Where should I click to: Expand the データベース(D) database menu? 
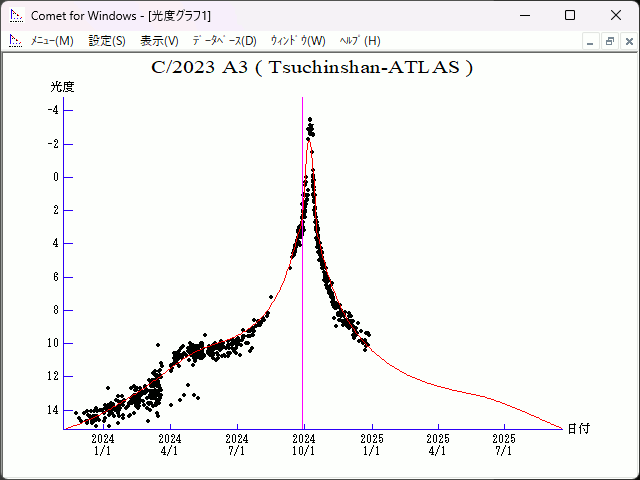tap(224, 41)
